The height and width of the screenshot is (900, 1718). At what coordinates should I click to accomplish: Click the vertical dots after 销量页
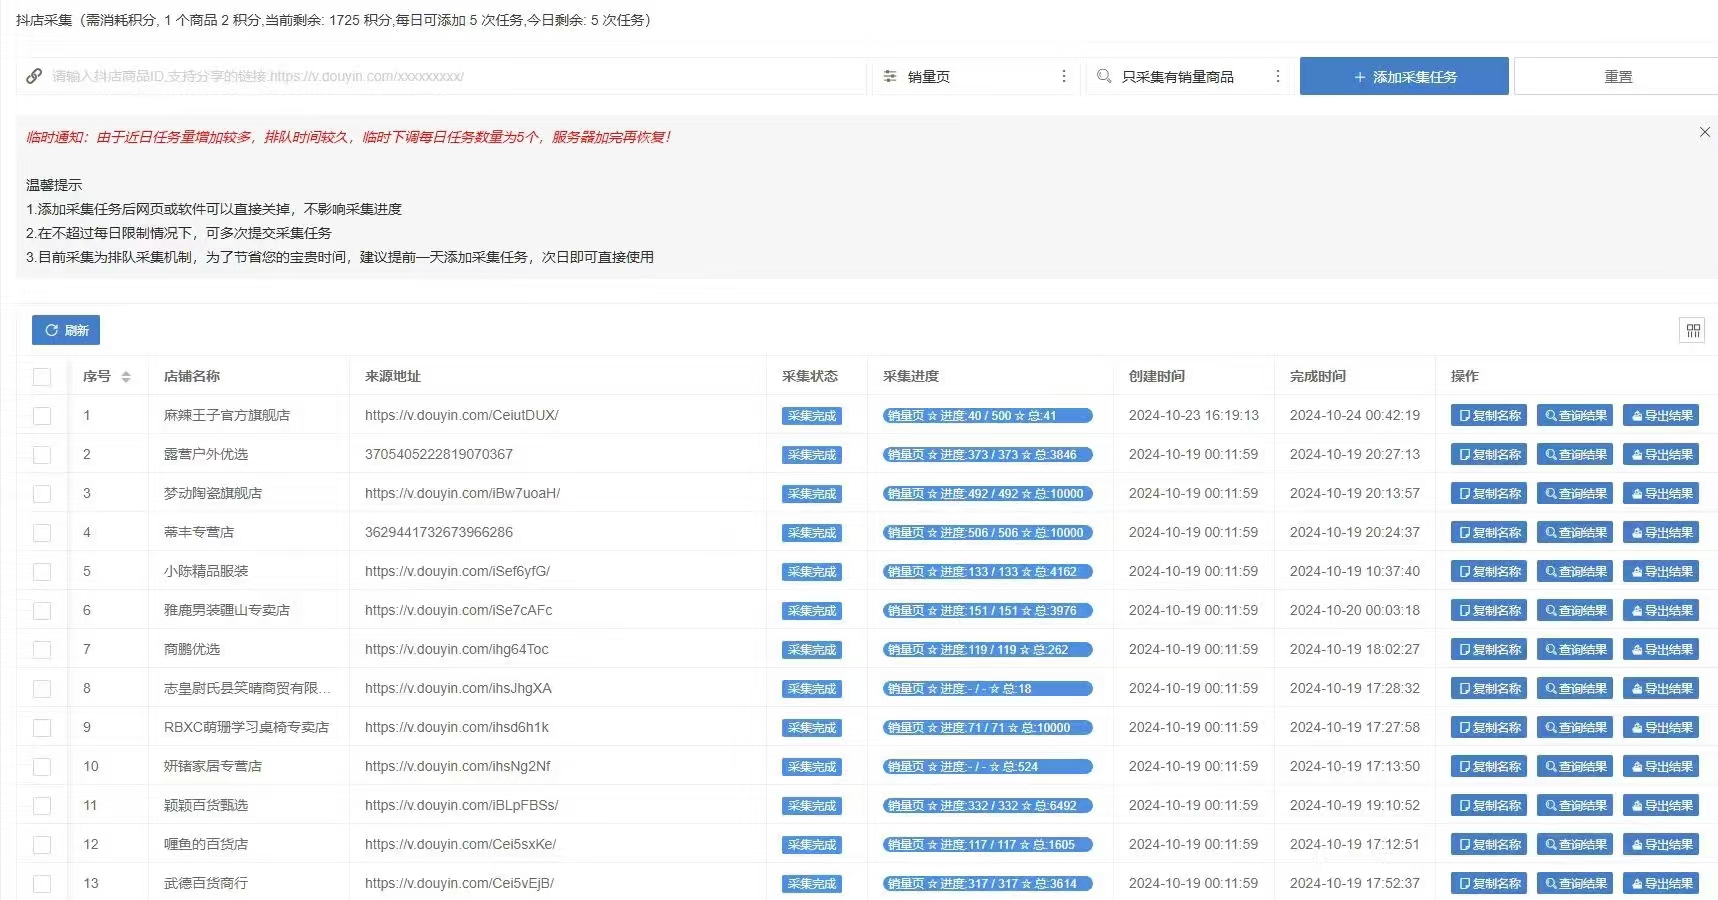[x=1064, y=76]
